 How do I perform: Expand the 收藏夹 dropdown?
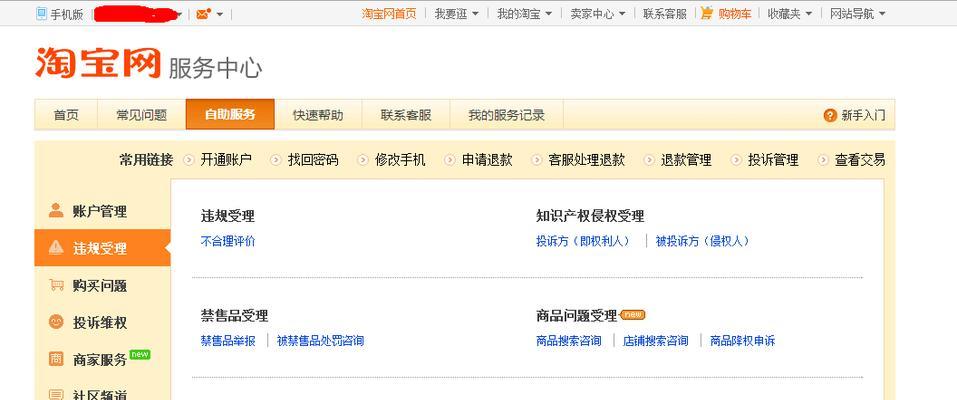[790, 13]
